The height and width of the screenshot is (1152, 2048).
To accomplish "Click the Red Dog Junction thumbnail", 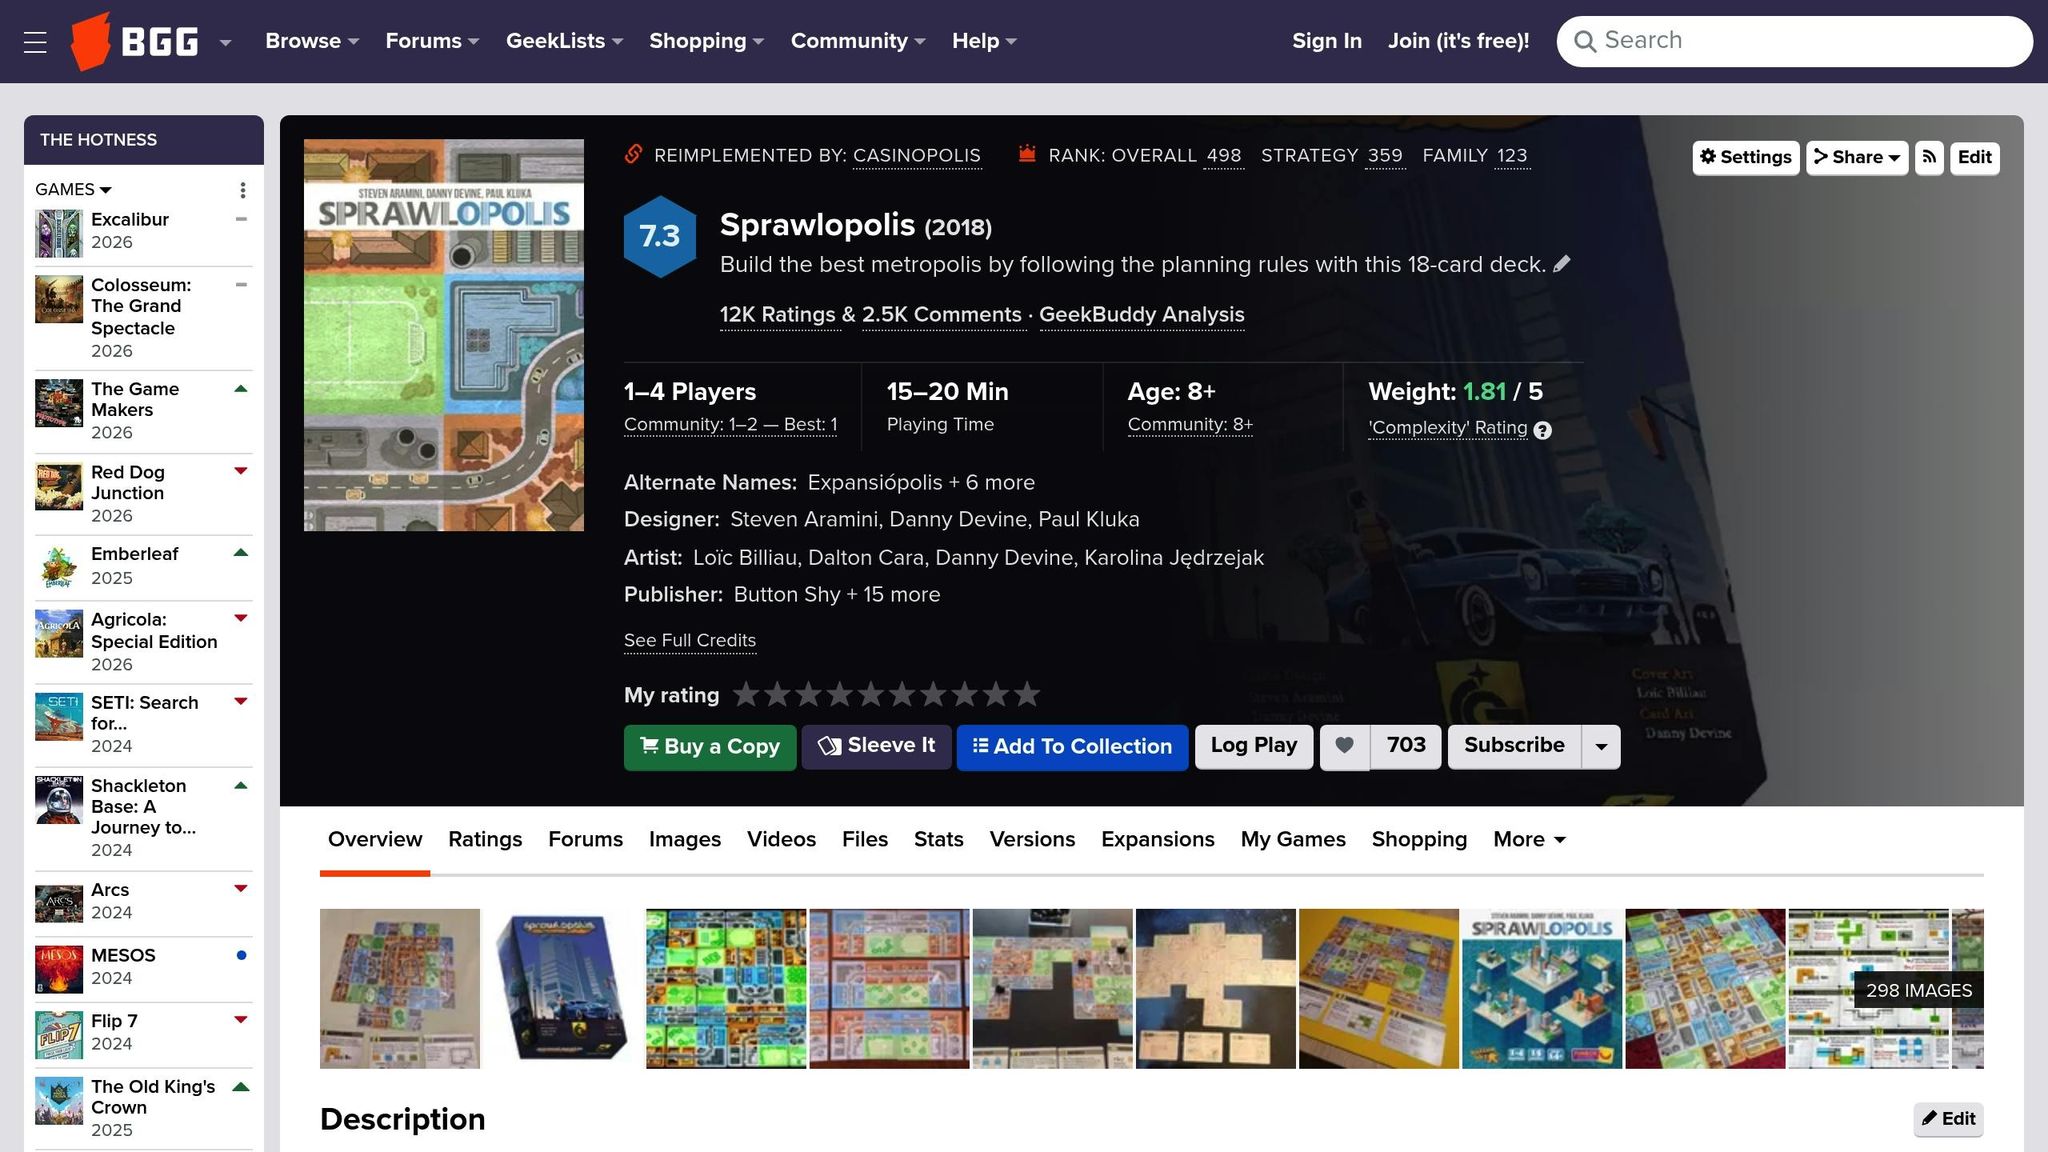I will pyautogui.click(x=59, y=487).
